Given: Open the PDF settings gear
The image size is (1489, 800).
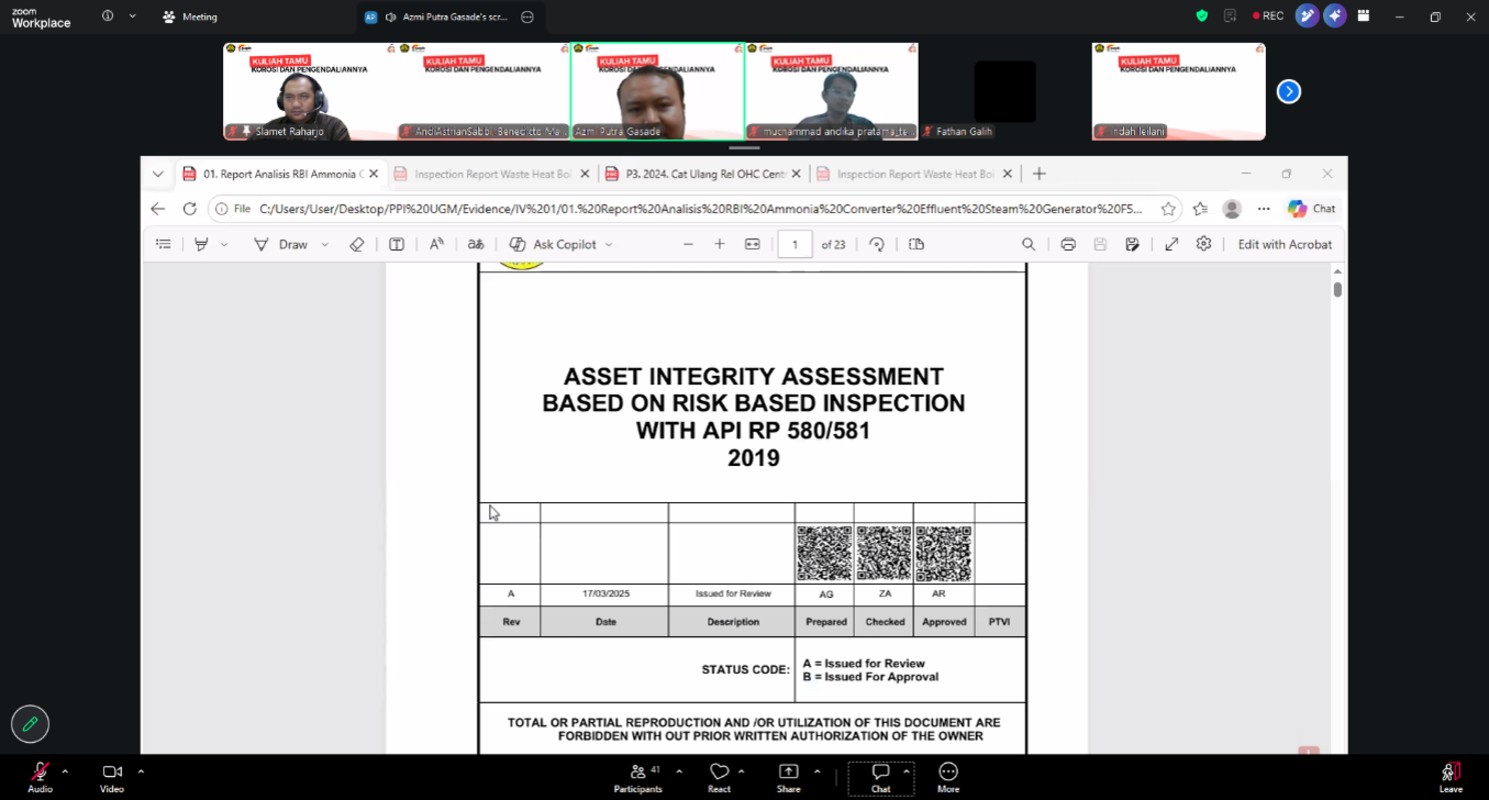Looking at the screenshot, I should pos(1204,244).
